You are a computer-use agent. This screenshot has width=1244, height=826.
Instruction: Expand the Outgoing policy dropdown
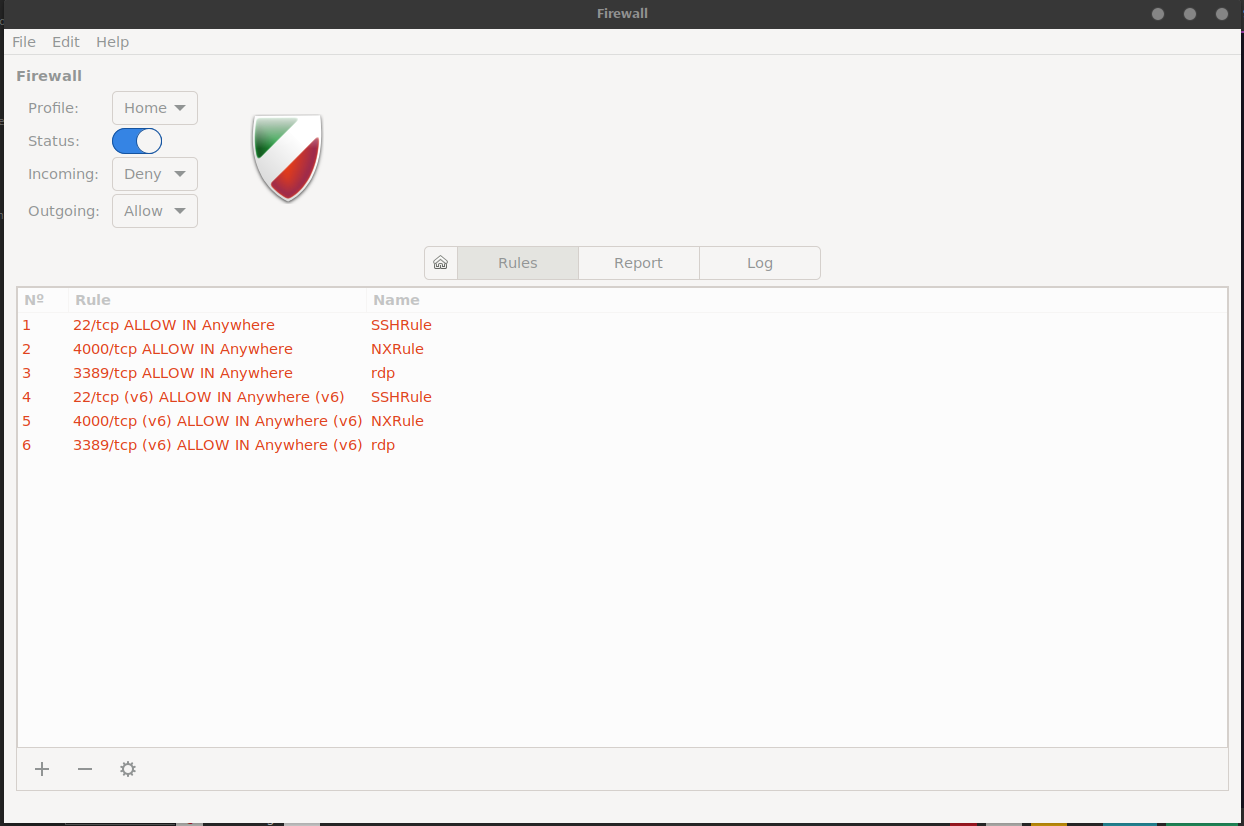point(155,211)
